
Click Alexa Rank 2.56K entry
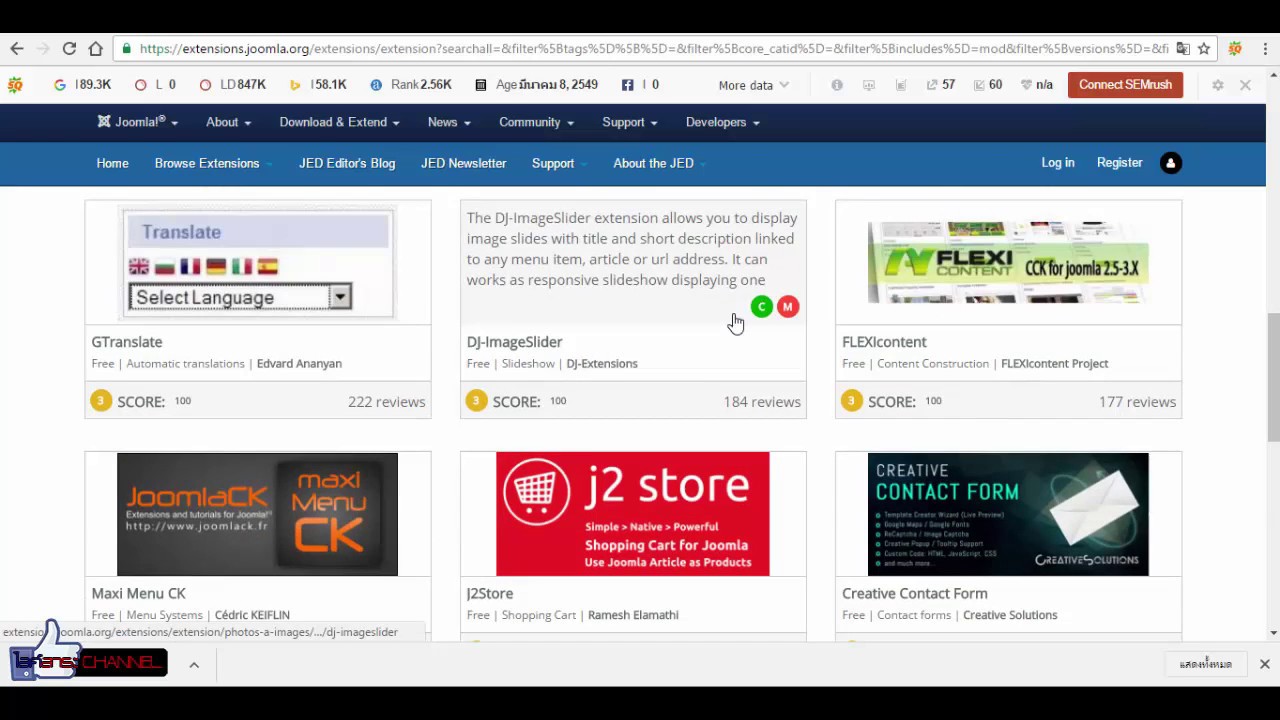411,85
